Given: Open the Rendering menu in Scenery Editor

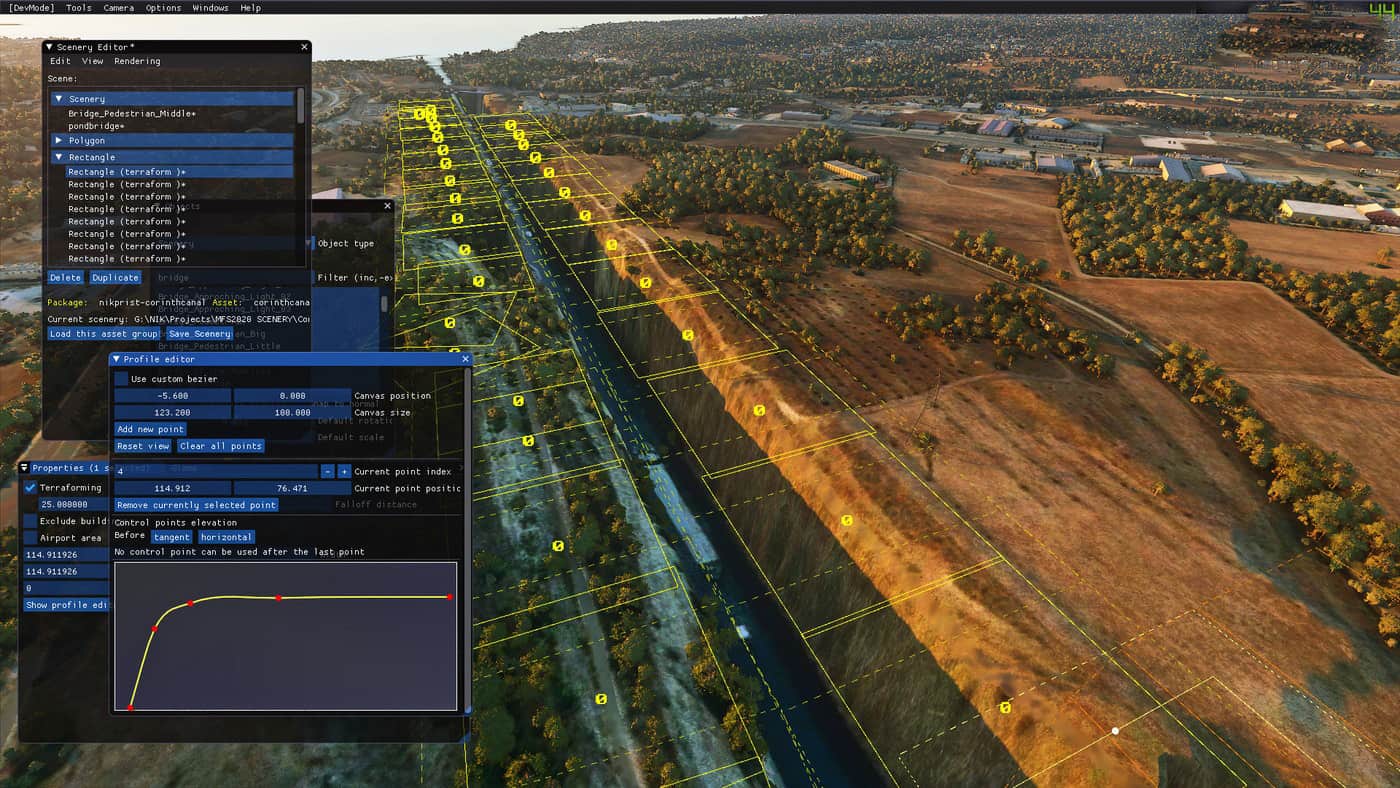Looking at the screenshot, I should (137, 61).
